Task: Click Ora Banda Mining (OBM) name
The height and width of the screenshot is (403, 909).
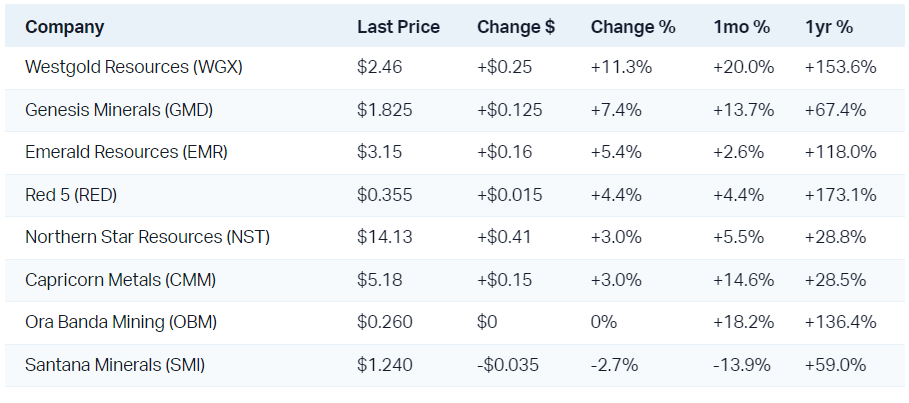Action: (x=121, y=323)
